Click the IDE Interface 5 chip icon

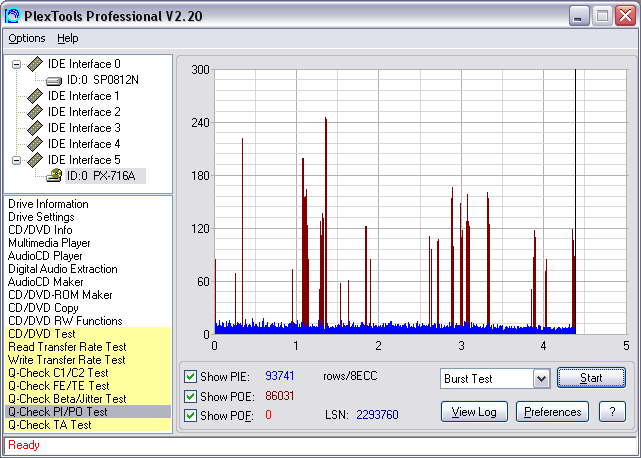pos(35,160)
